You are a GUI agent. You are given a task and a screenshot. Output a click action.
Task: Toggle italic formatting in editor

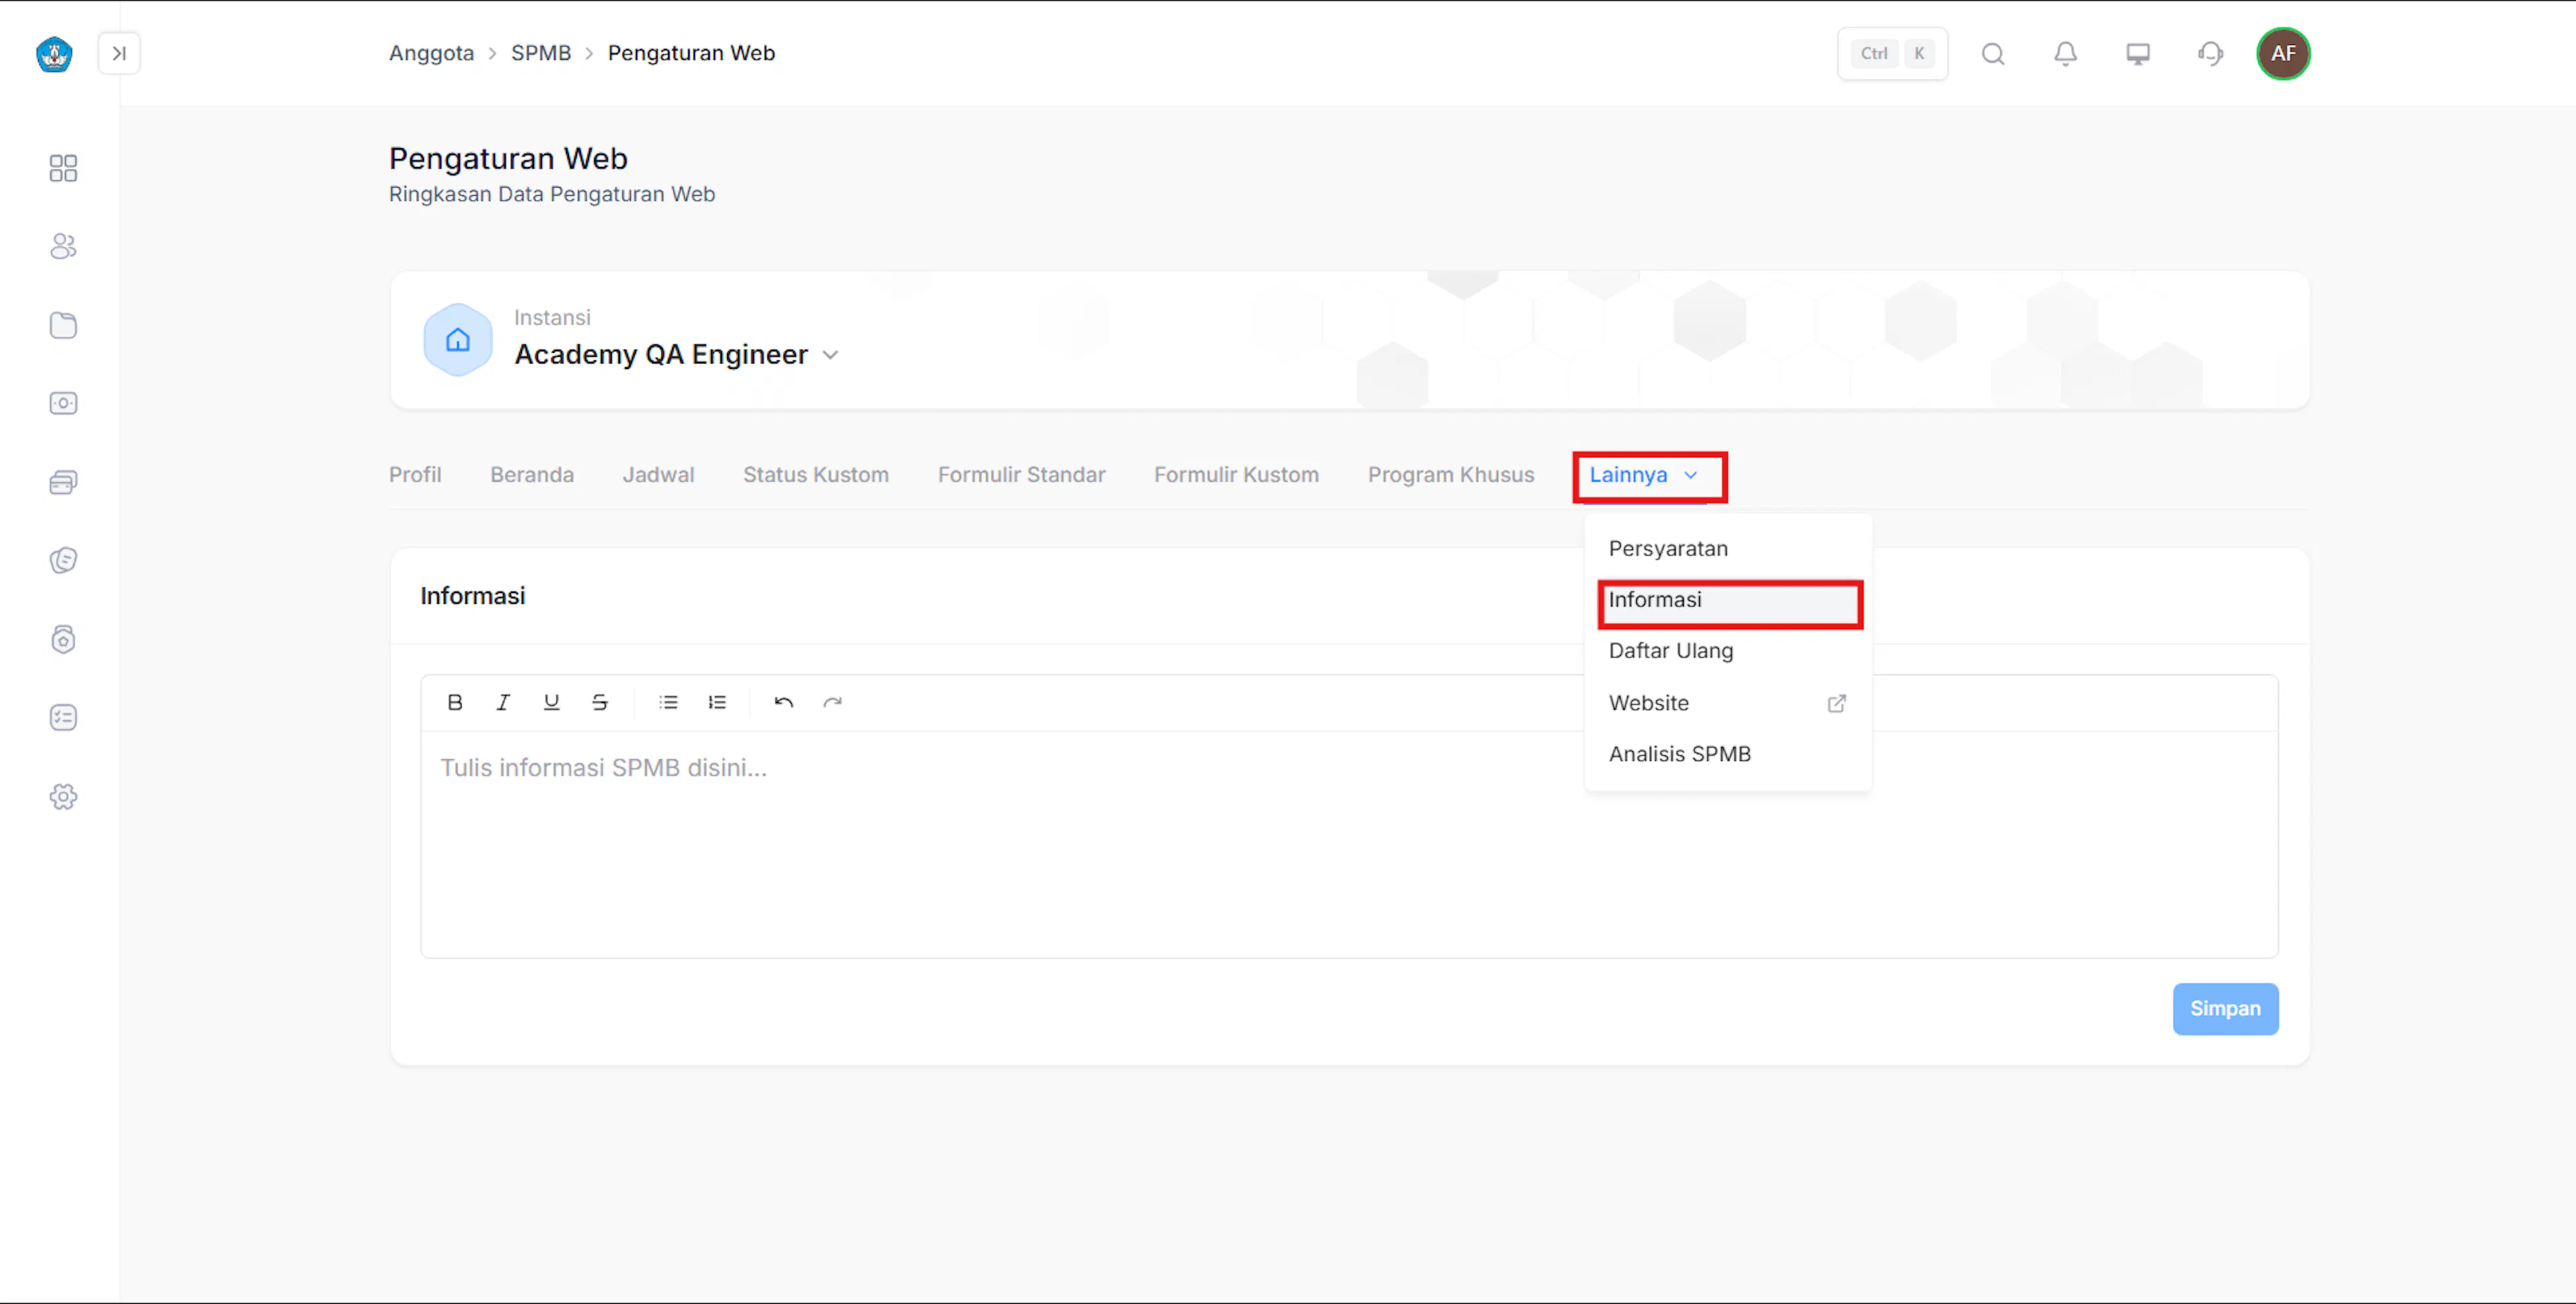(503, 702)
